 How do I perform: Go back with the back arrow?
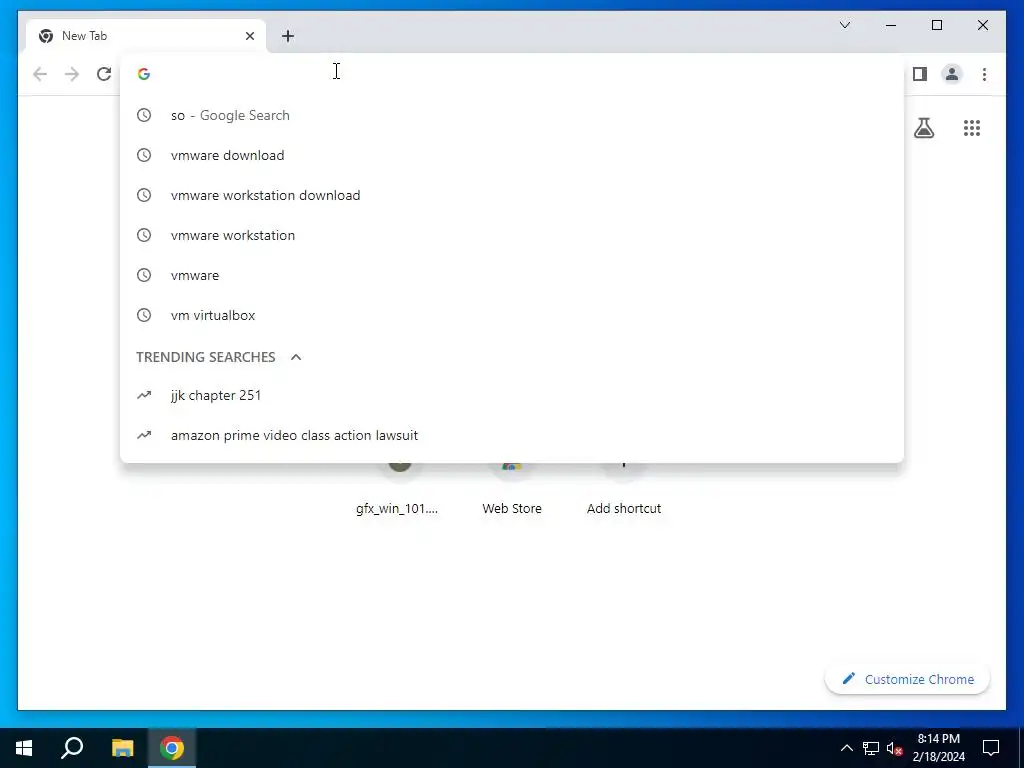click(x=40, y=74)
